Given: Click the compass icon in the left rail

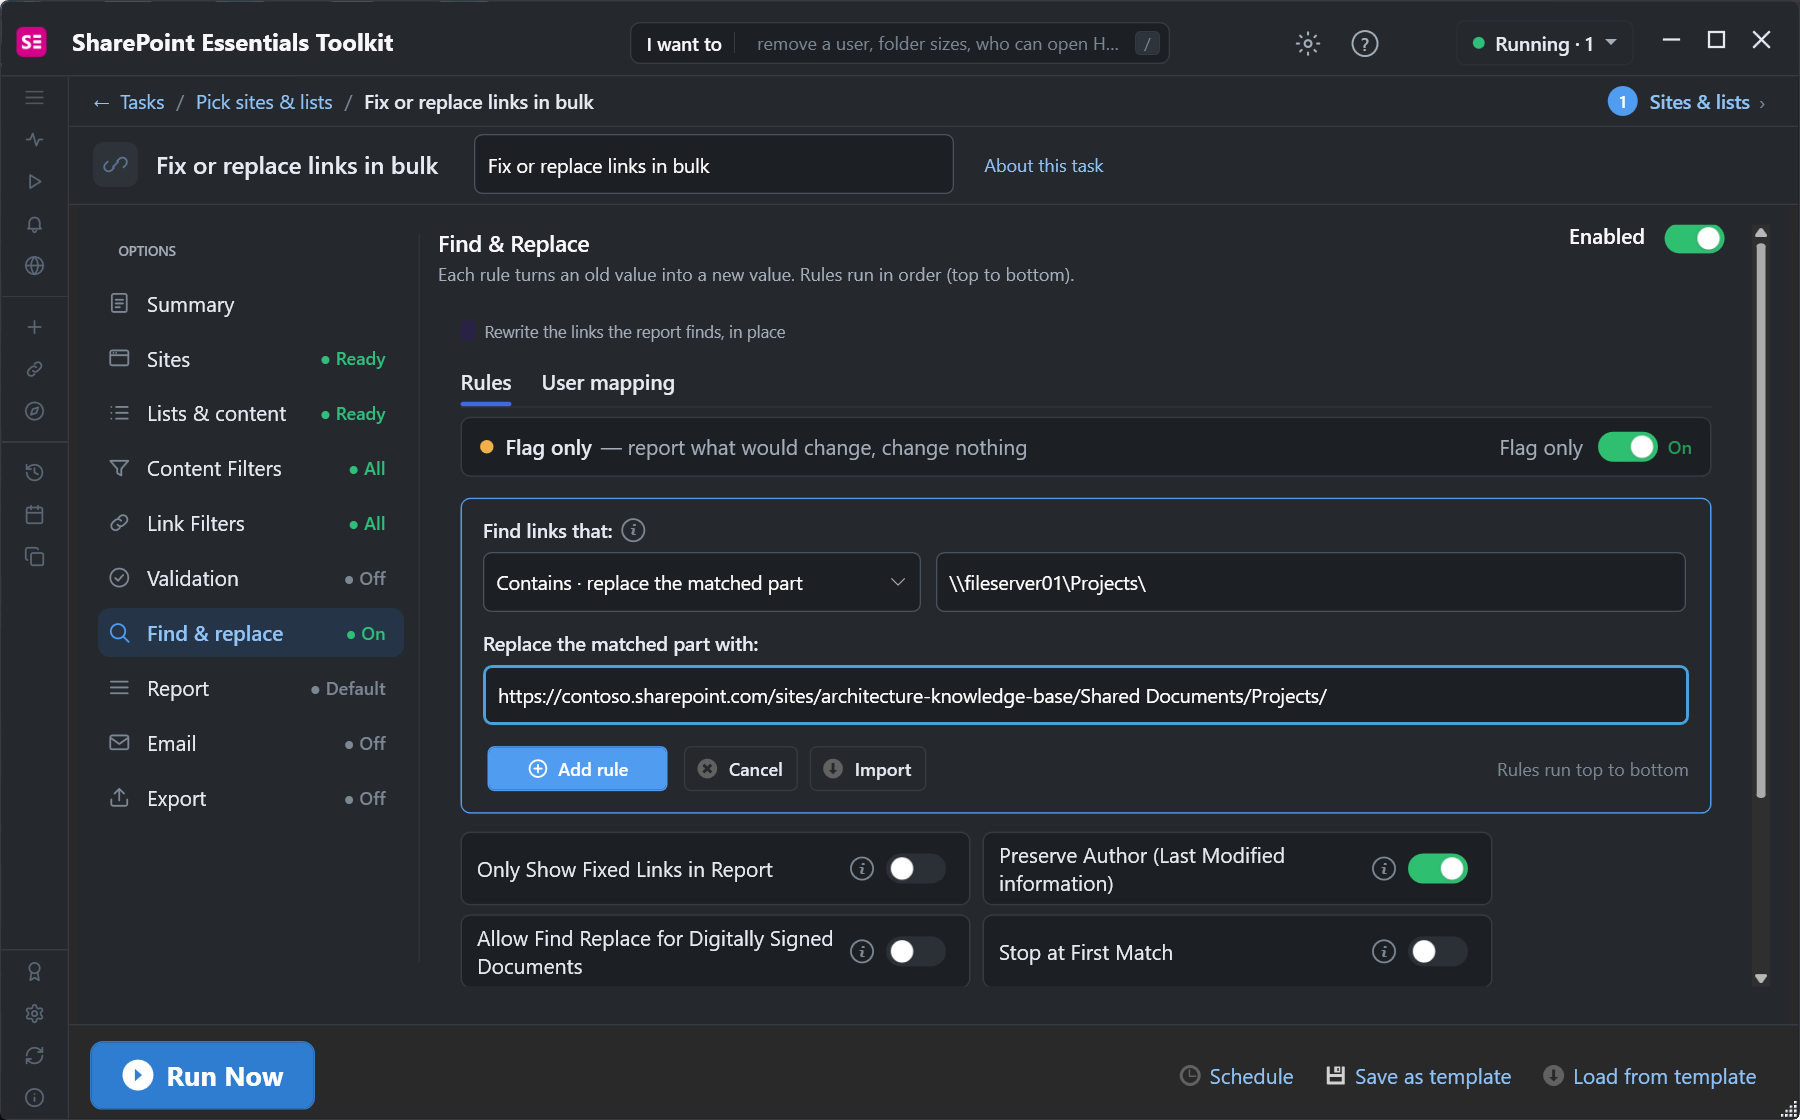Looking at the screenshot, I should (35, 411).
